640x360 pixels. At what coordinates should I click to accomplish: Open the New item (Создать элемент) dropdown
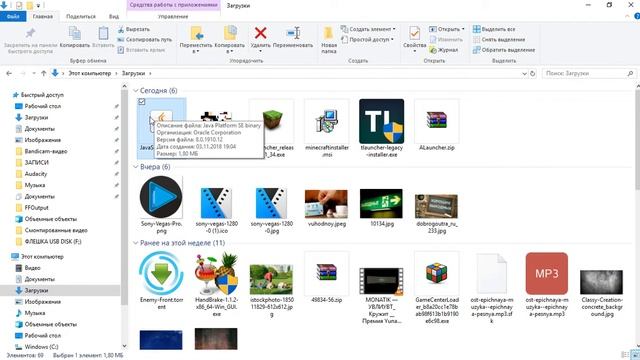click(x=368, y=29)
